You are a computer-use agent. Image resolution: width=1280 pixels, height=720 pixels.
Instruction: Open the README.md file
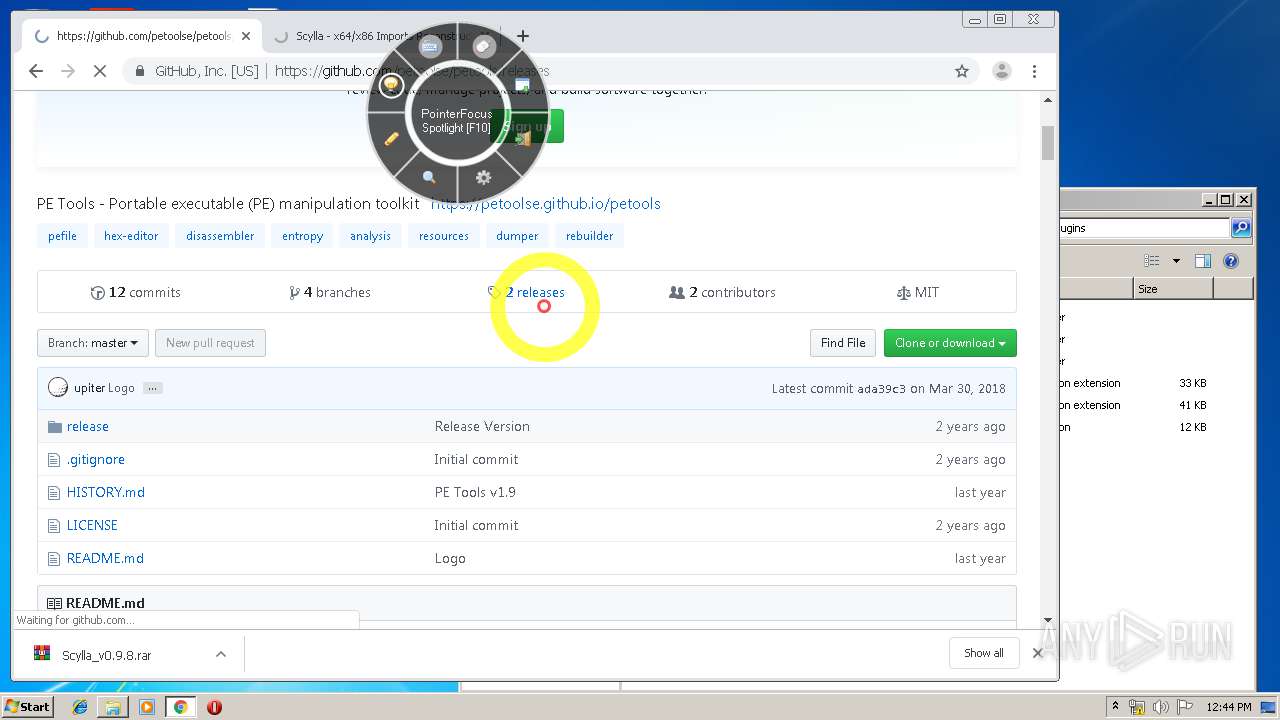pos(105,558)
